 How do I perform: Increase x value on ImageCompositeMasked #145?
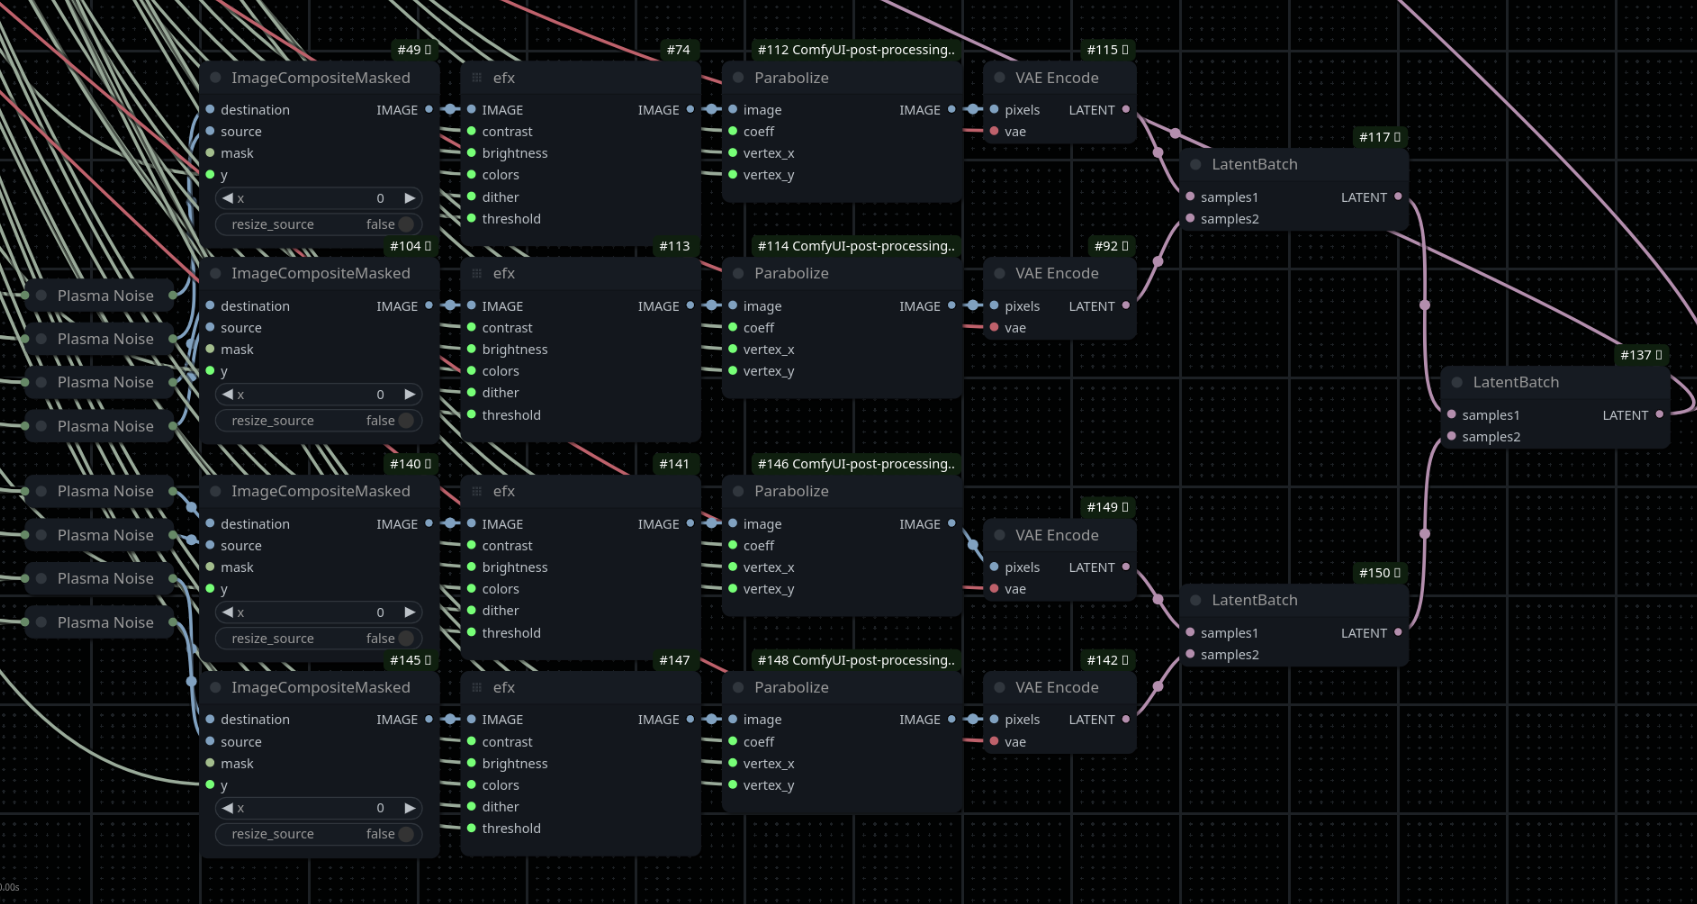pos(410,808)
